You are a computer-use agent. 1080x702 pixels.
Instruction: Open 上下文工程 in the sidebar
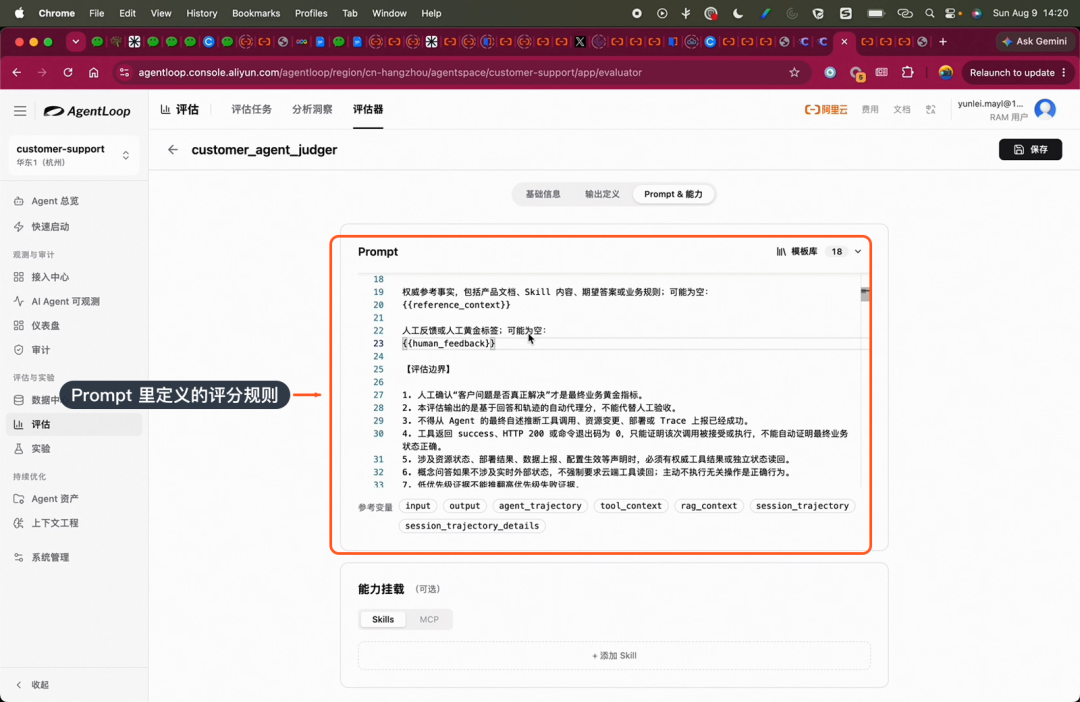tap(55, 523)
